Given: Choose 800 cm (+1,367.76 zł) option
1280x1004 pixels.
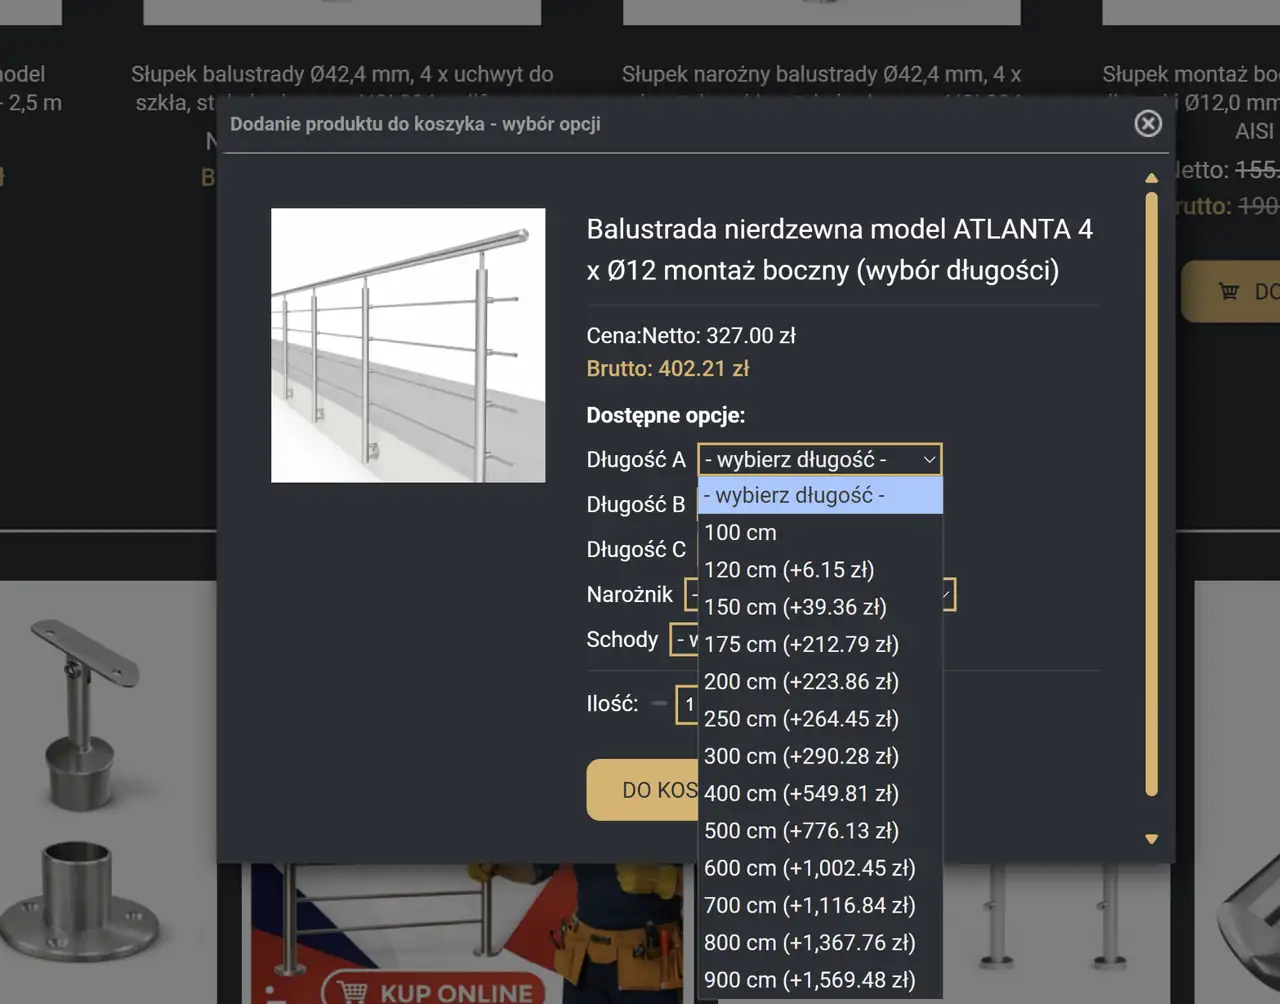Looking at the screenshot, I should 820,942.
